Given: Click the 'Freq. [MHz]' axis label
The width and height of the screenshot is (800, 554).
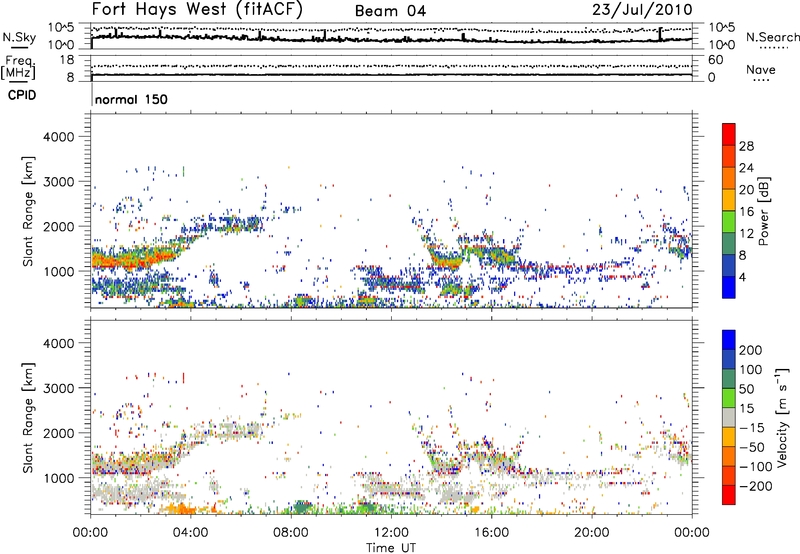Looking at the screenshot, I should click(x=18, y=68).
